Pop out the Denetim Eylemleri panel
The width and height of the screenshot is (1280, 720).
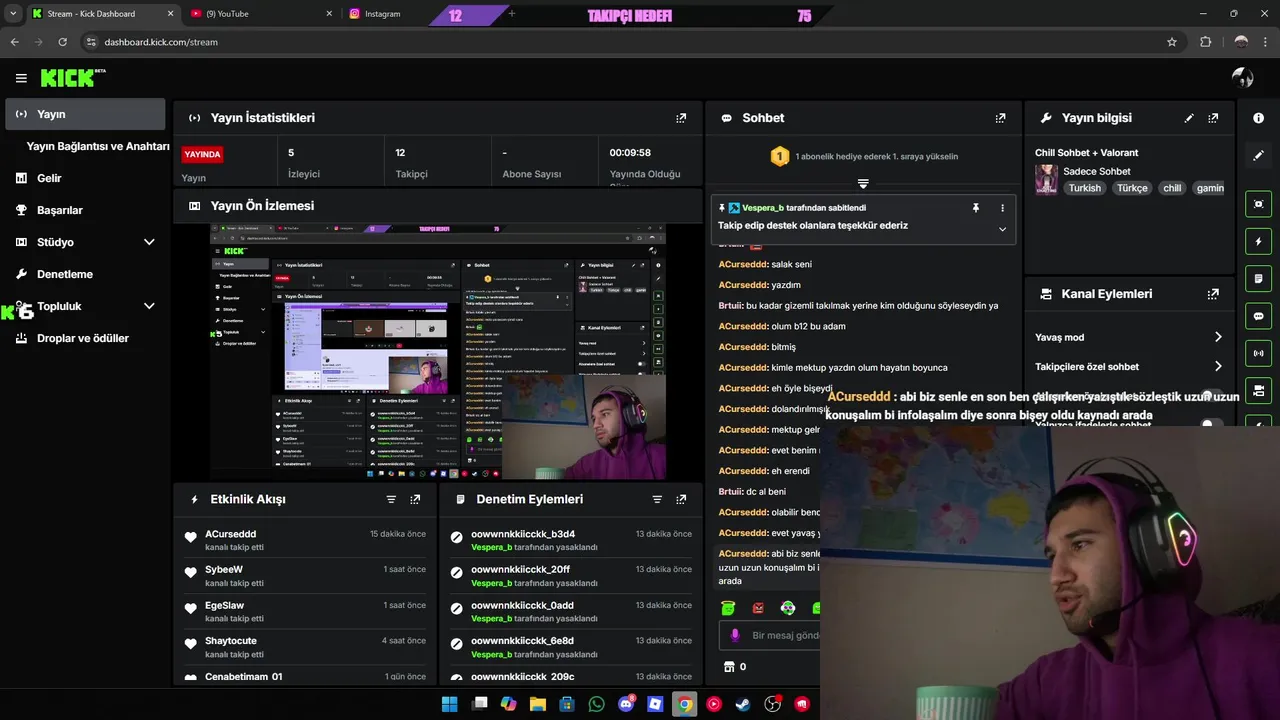tap(681, 499)
